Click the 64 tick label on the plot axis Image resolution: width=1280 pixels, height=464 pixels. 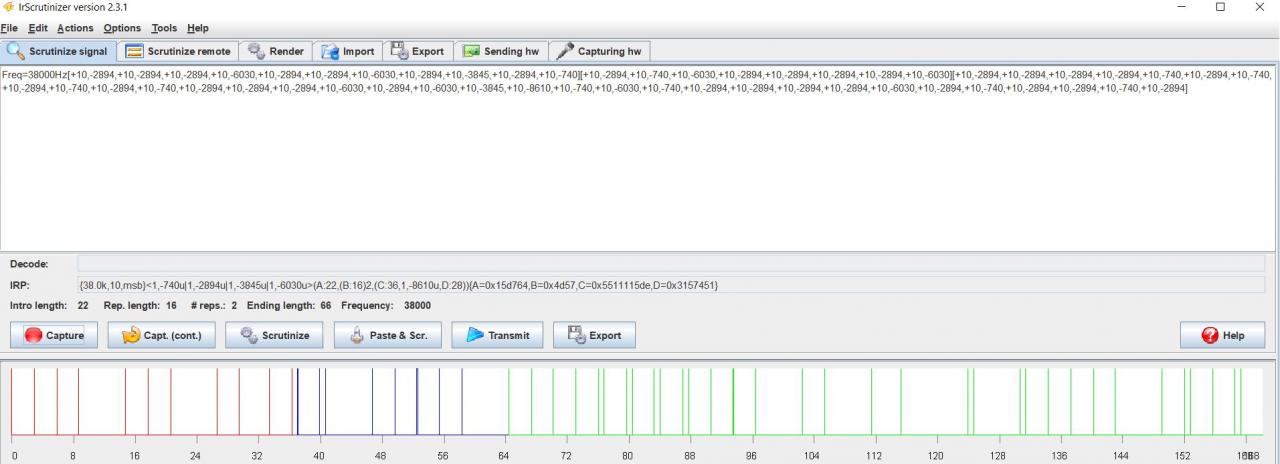click(x=504, y=455)
